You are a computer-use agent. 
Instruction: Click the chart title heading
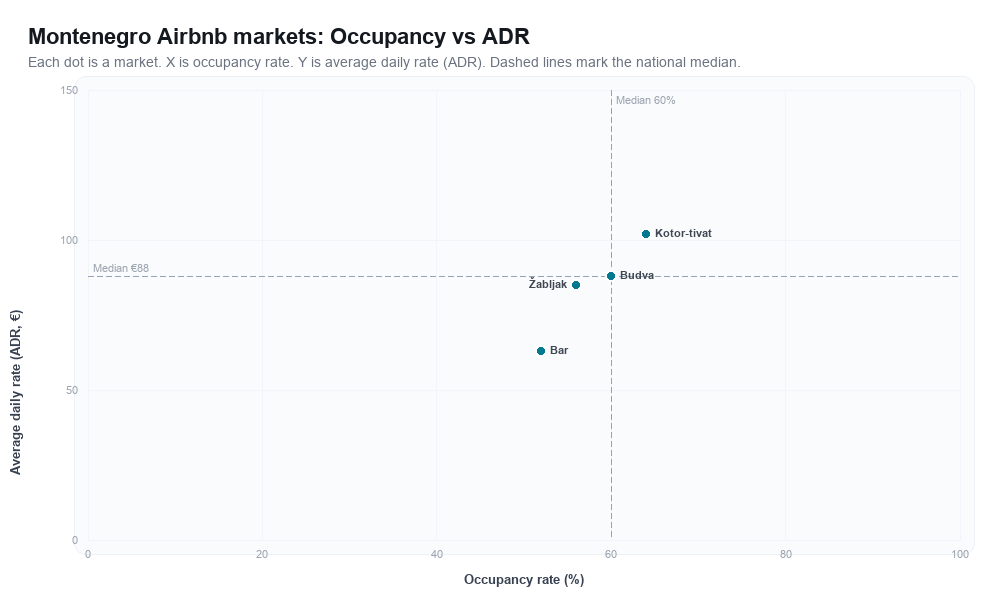pyautogui.click(x=279, y=36)
